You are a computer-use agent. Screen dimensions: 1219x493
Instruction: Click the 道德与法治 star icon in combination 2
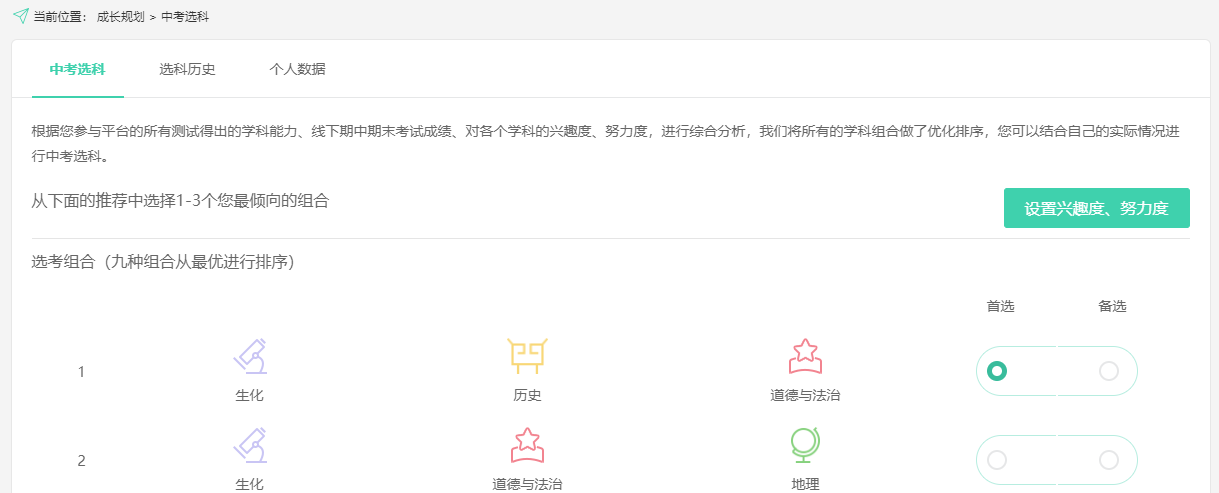pos(527,446)
